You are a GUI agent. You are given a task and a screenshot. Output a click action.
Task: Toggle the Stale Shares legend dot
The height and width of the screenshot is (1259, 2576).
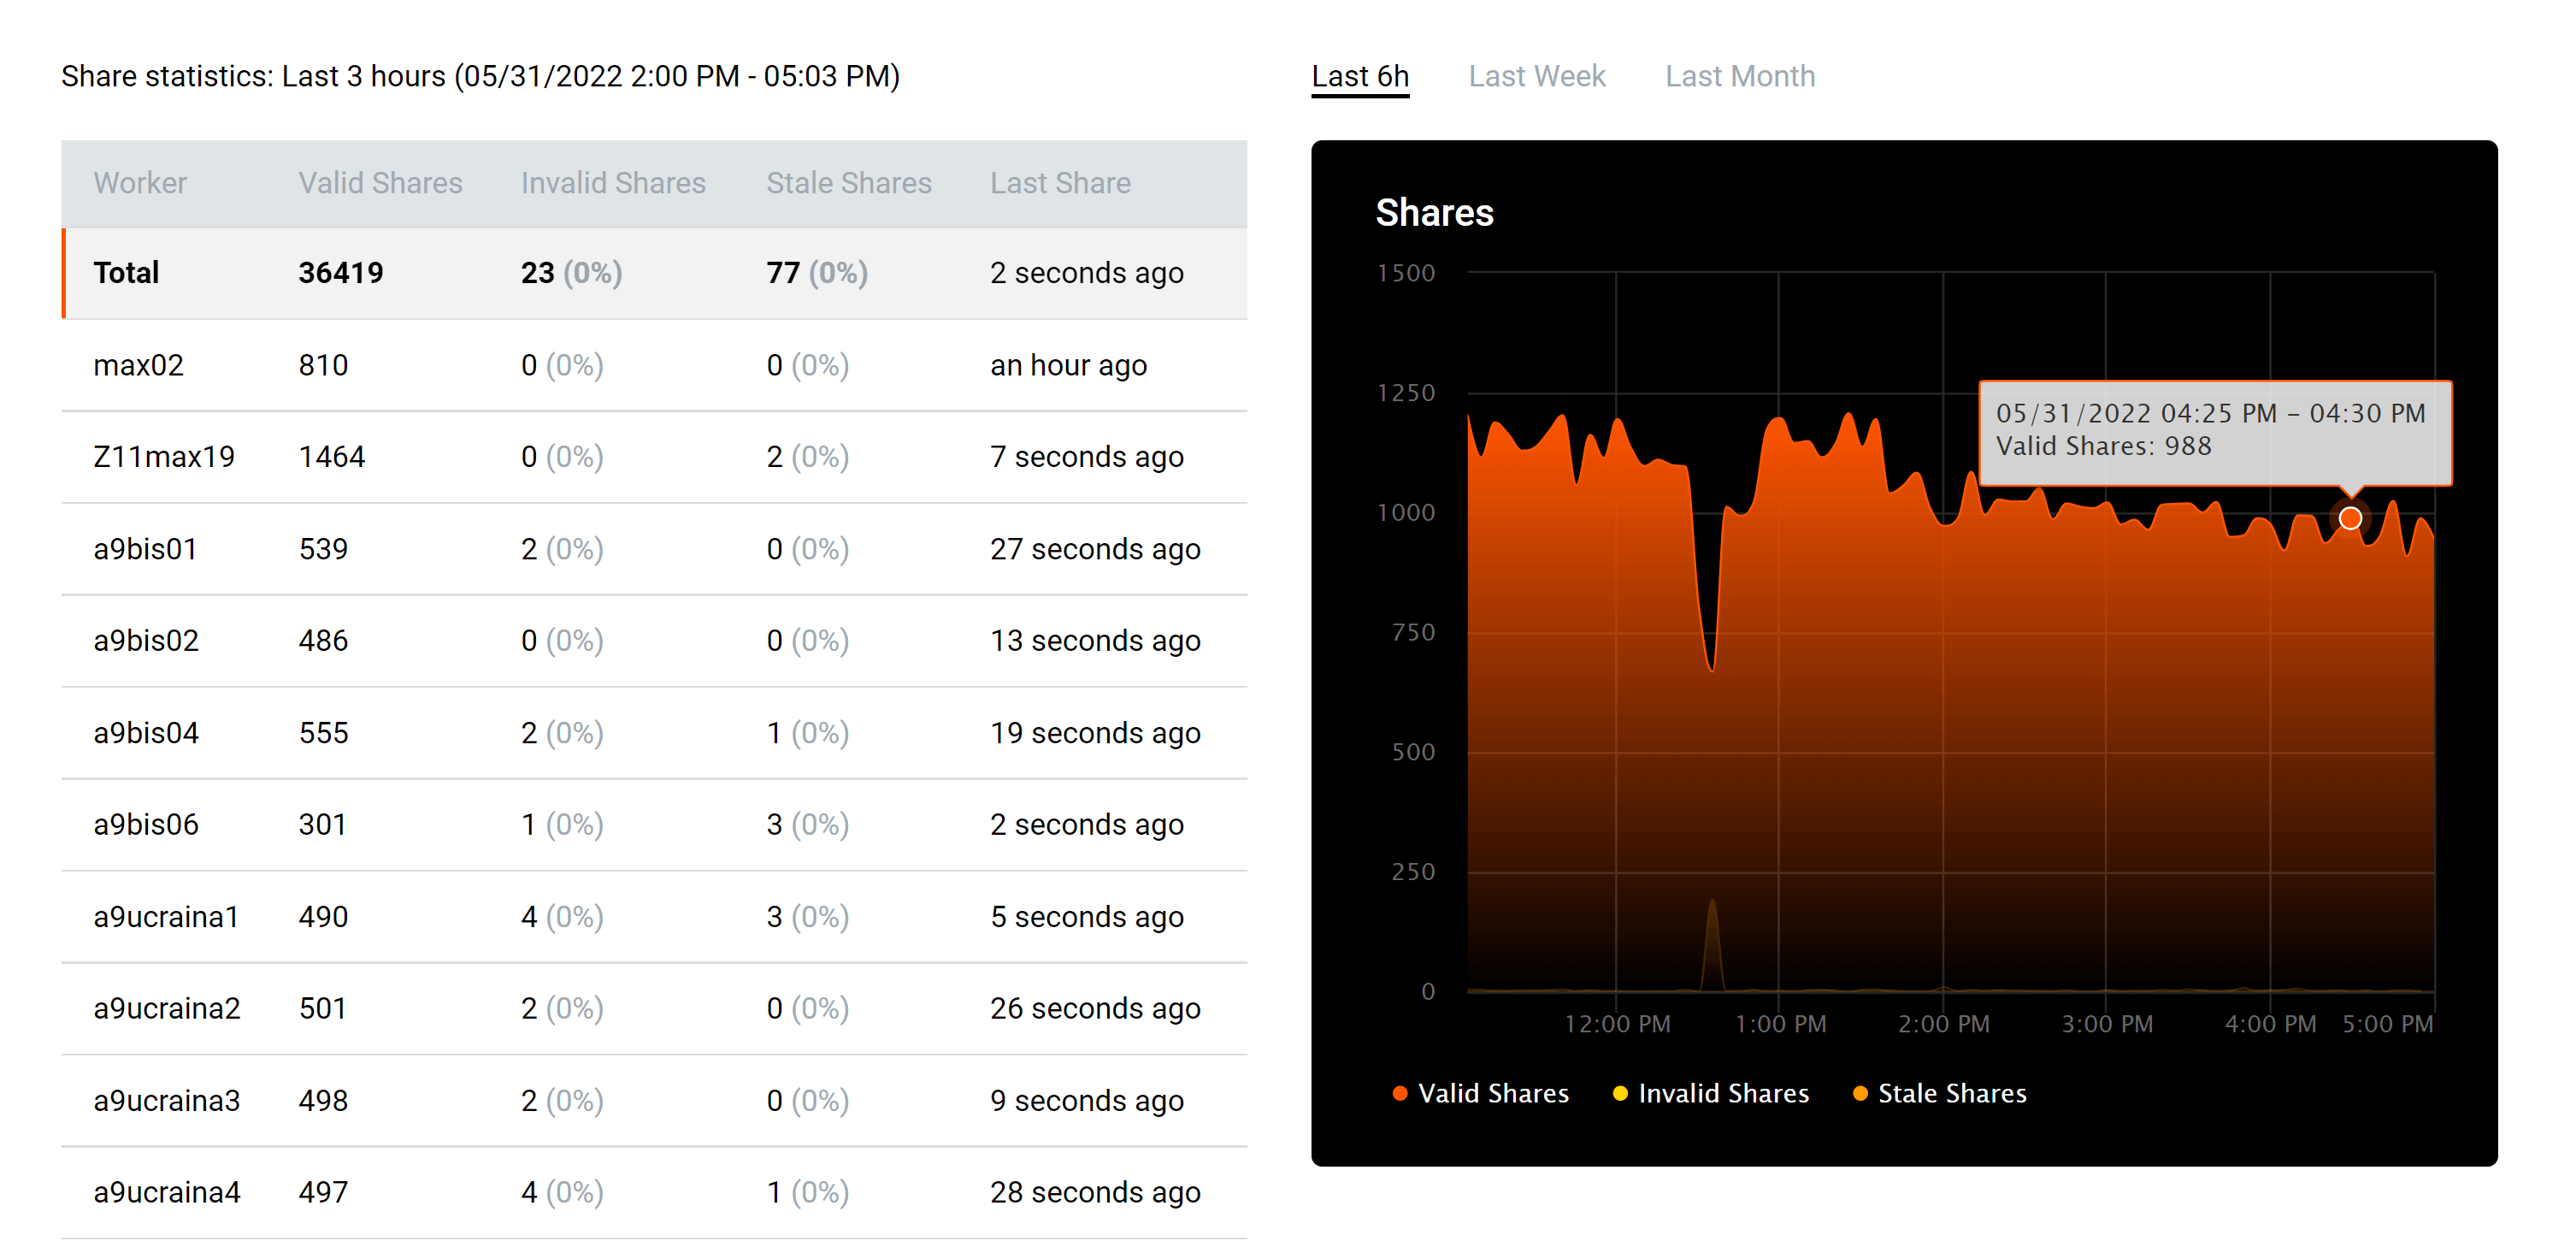(x=1860, y=1093)
